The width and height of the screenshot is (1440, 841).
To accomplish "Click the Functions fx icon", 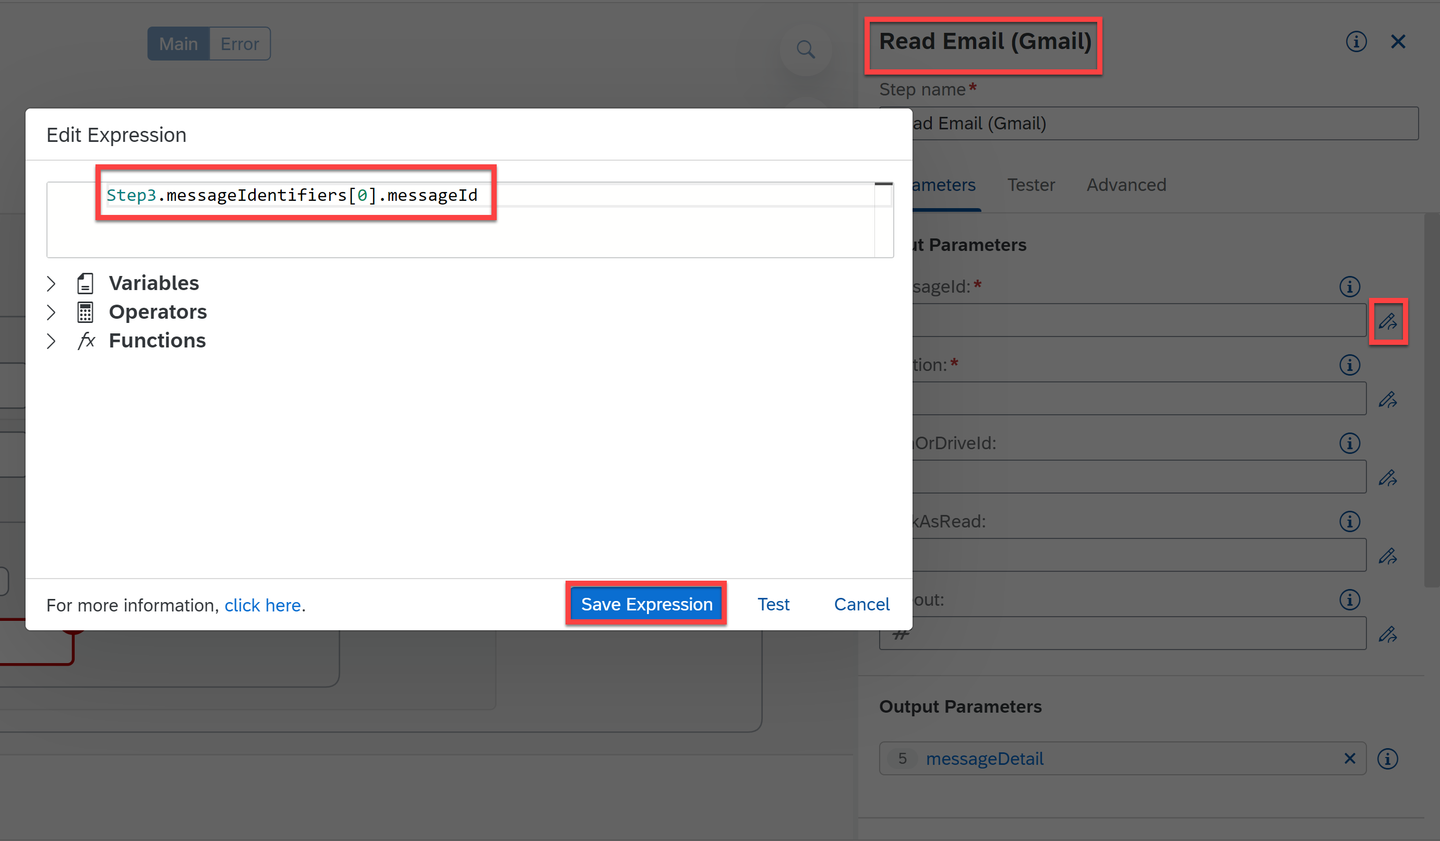I will pos(87,341).
